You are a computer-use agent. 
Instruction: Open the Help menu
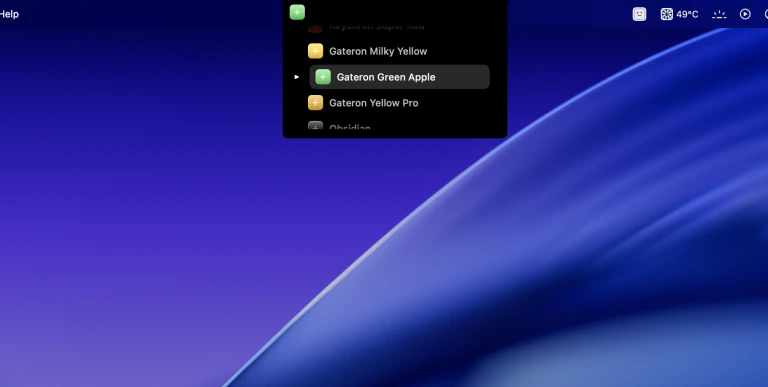coord(9,14)
